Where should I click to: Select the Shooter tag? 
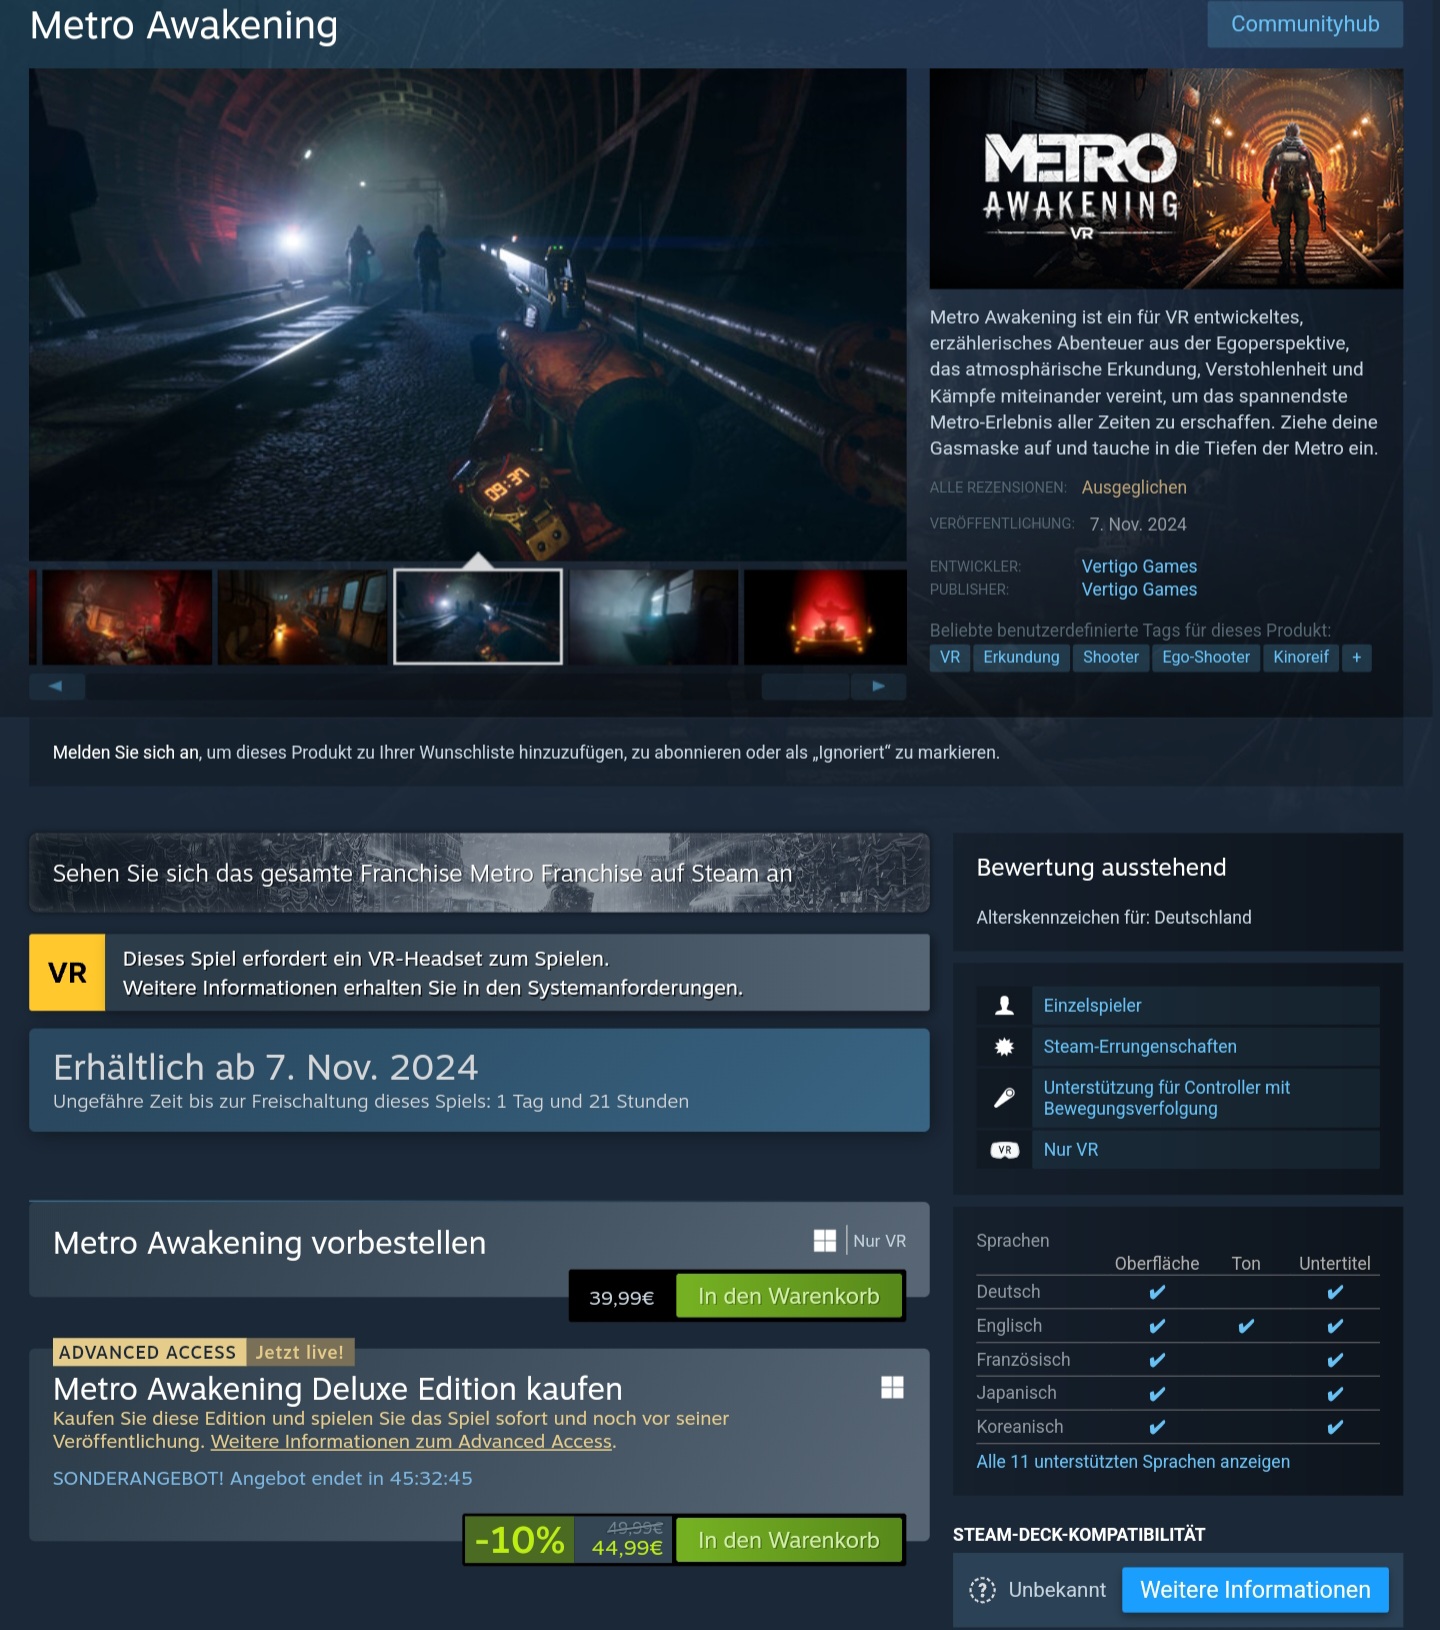1111,657
